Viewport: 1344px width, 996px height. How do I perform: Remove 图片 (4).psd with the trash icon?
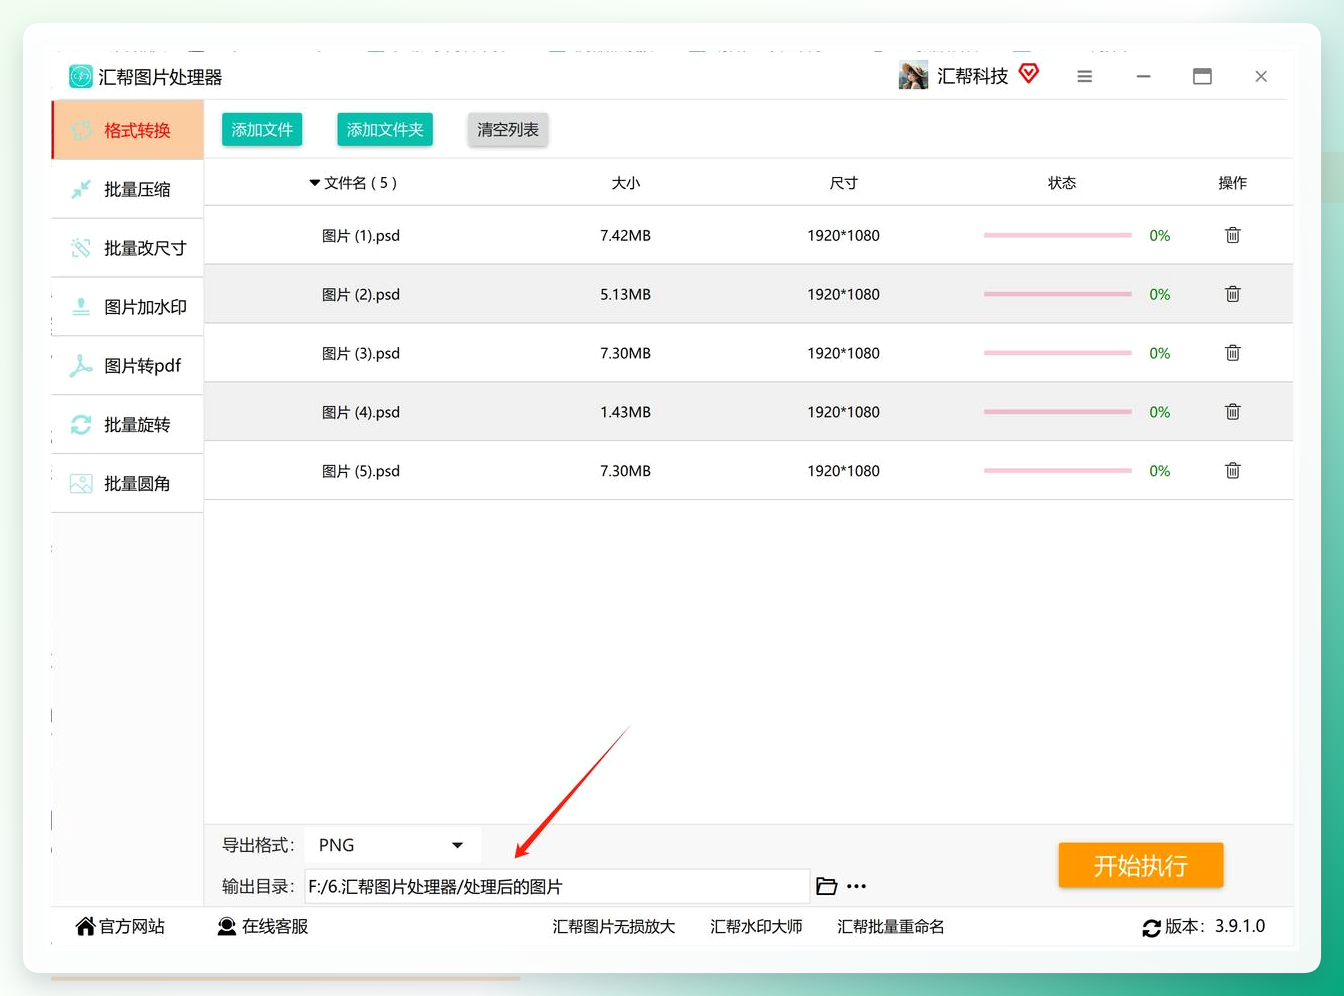(1233, 411)
